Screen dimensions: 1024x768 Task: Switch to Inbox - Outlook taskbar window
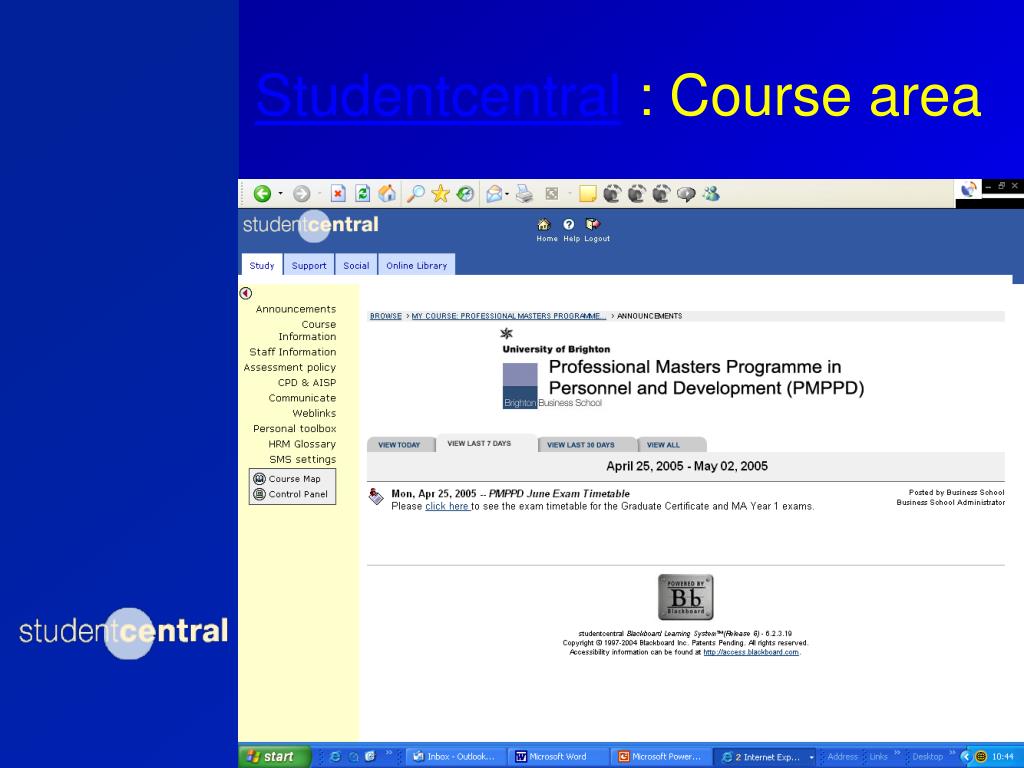455,757
